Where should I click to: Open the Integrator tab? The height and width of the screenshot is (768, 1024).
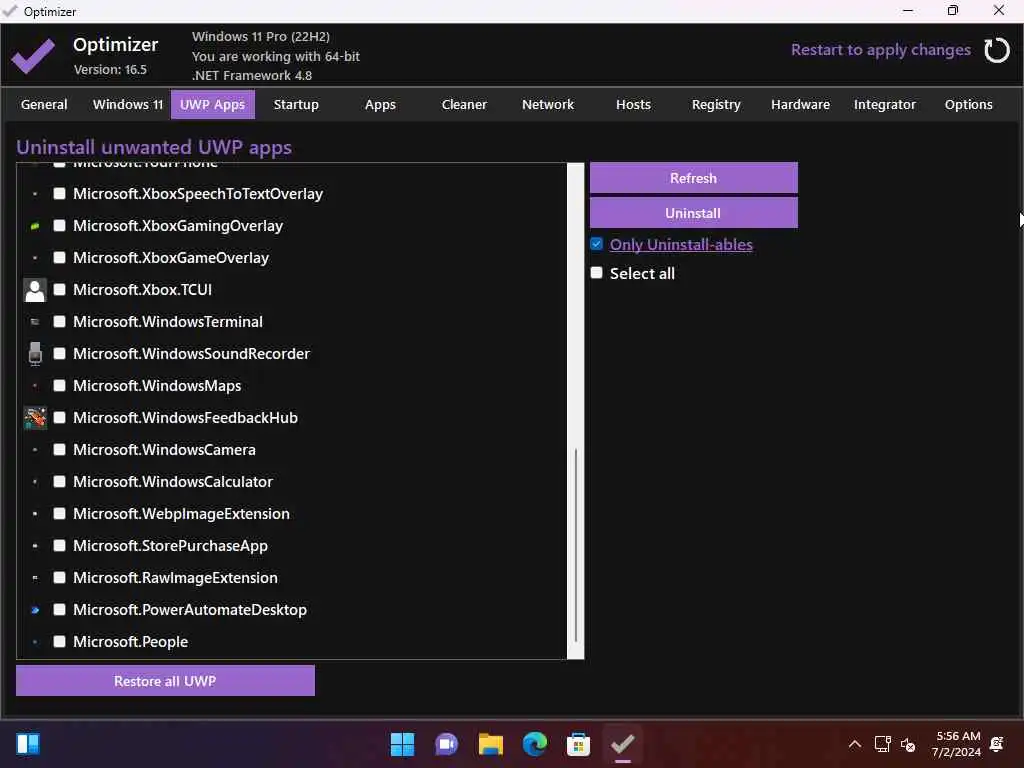click(885, 104)
